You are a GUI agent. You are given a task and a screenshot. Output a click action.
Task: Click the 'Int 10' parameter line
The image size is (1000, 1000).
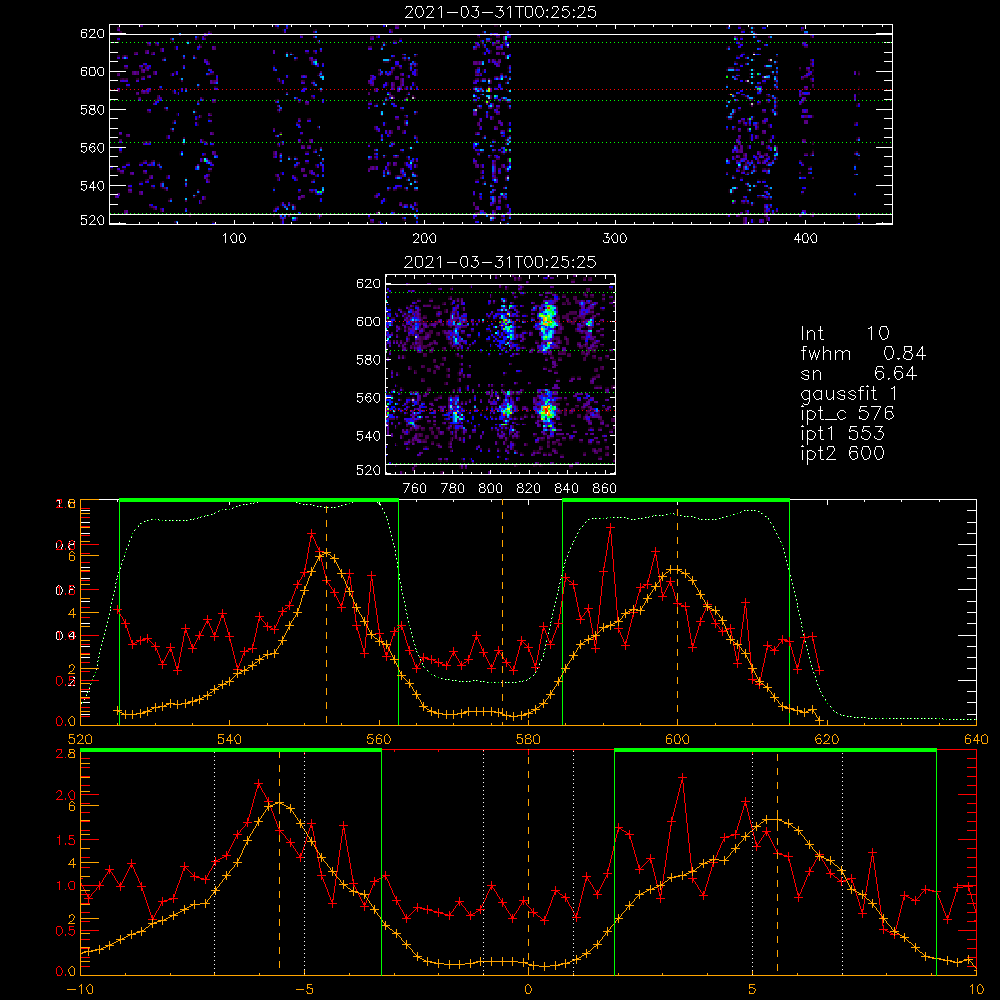[845, 334]
